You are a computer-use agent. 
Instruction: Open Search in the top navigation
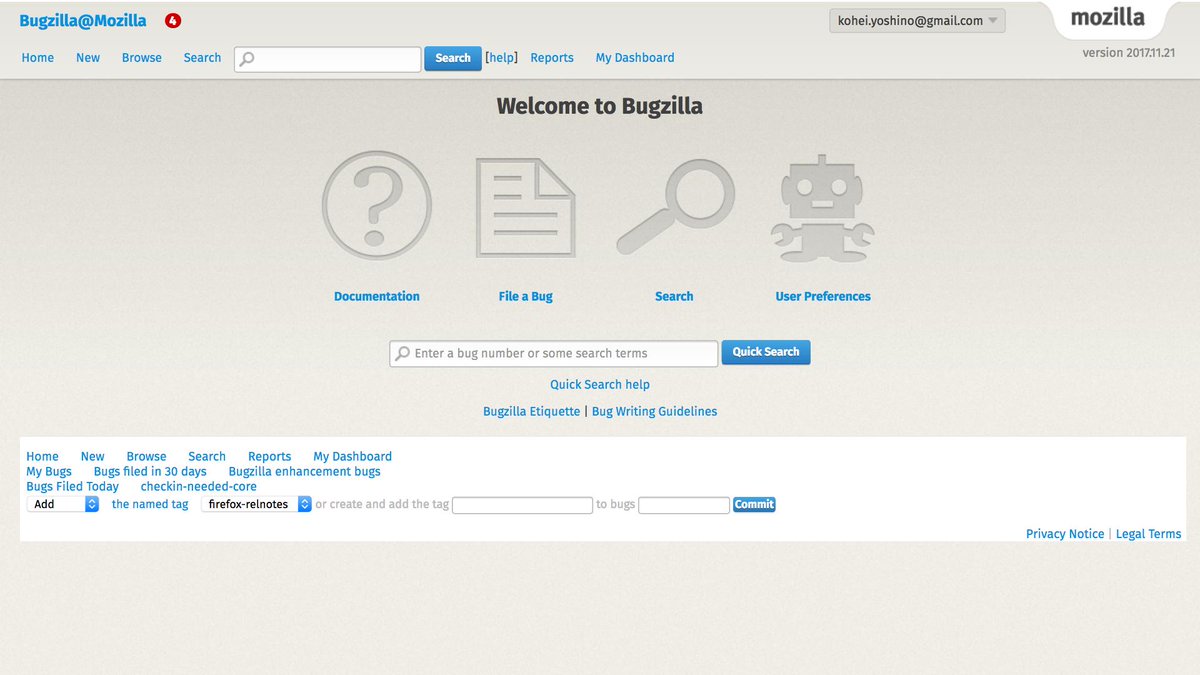202,58
